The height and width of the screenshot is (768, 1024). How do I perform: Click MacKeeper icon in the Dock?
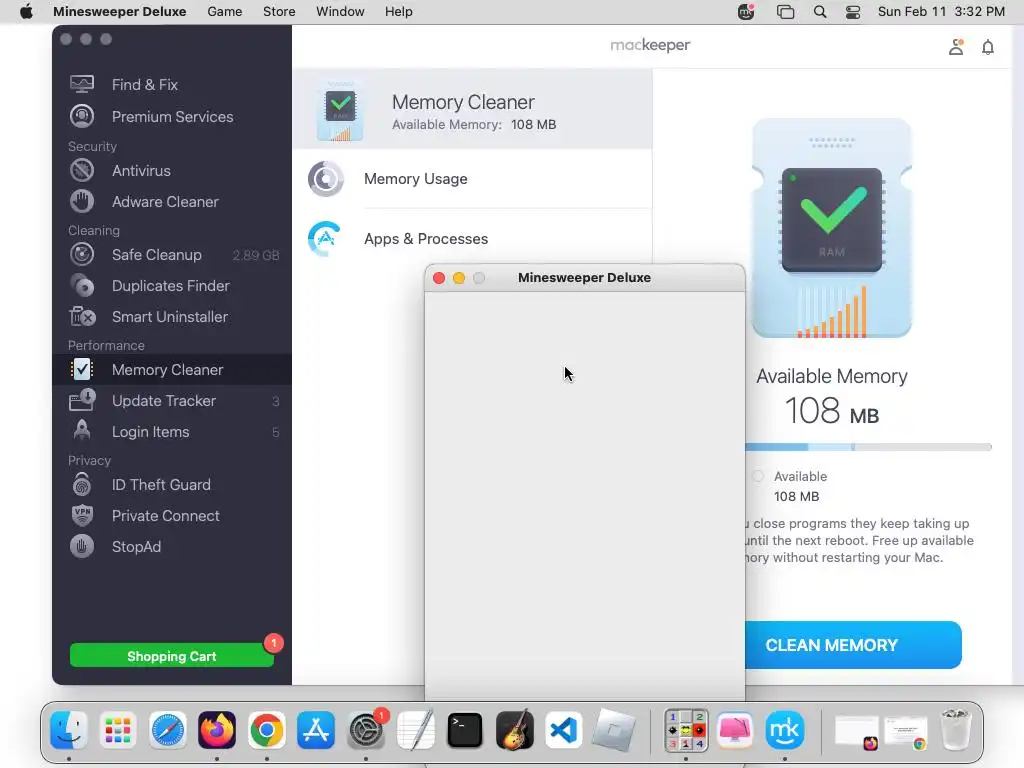[784, 730]
